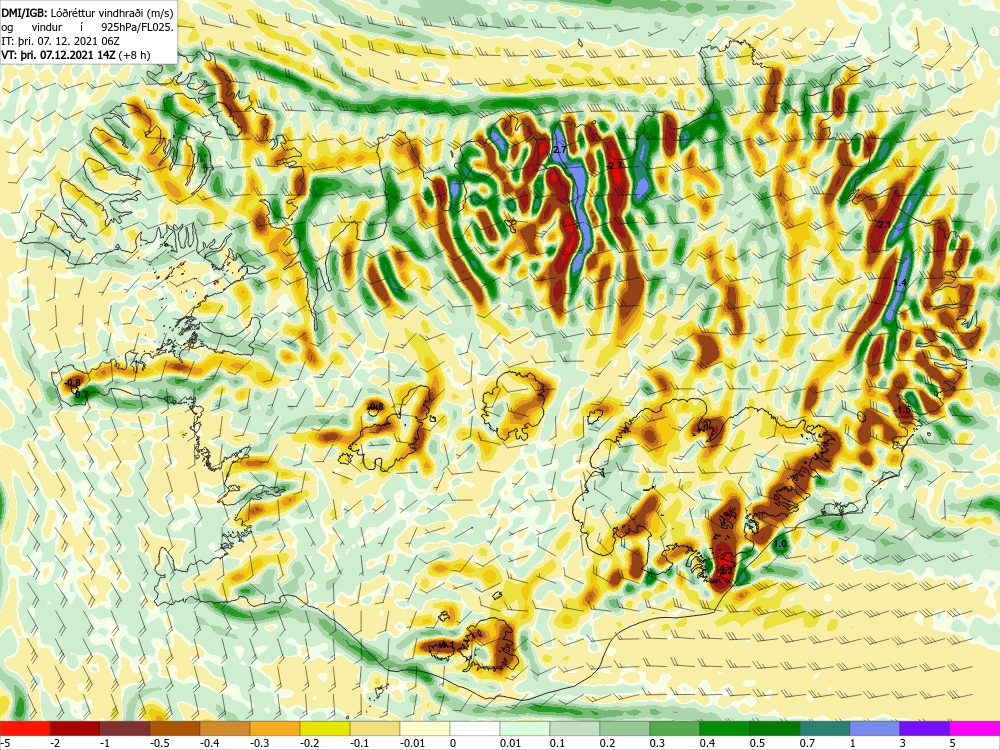Click the dark green legend swatch above 0.5
The width and height of the screenshot is (1000, 750).
click(775, 728)
